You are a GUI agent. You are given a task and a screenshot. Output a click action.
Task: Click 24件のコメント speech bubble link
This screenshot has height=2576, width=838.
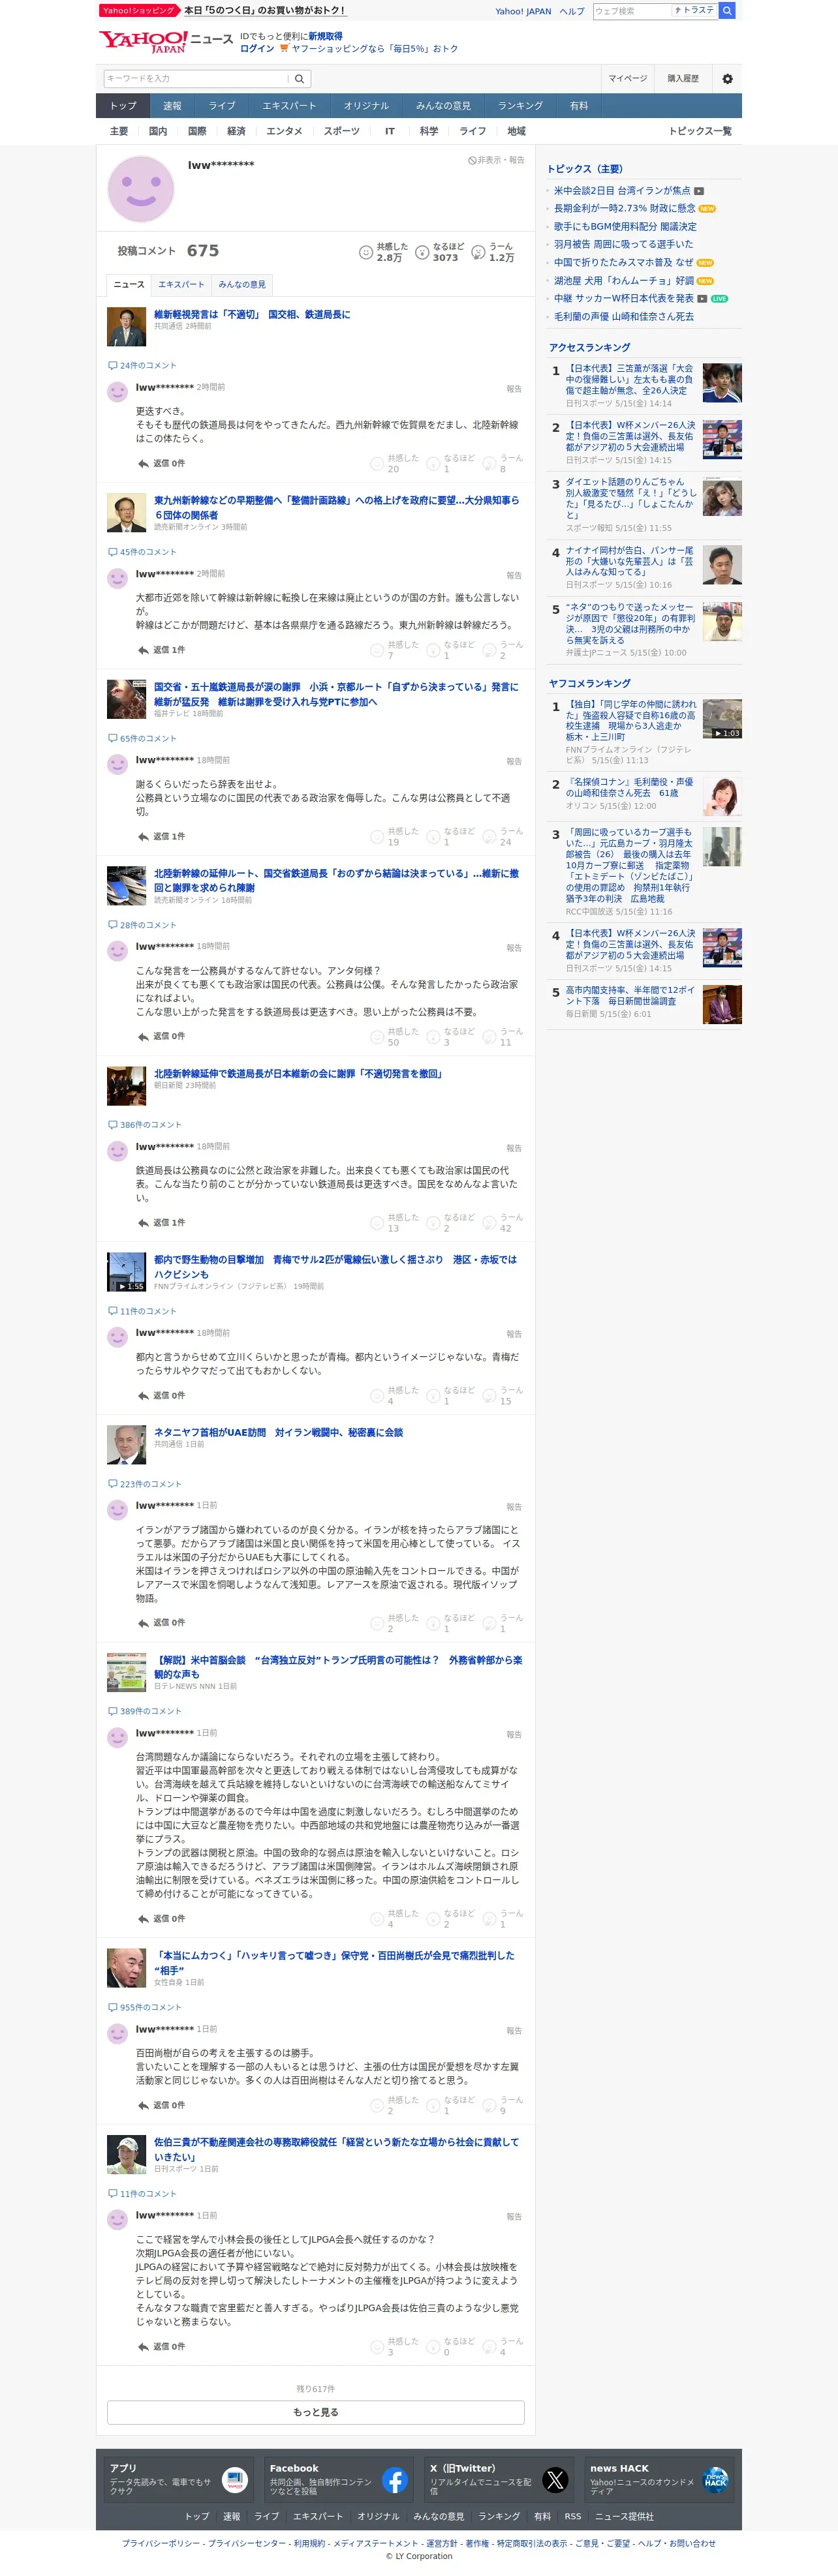click(x=142, y=366)
